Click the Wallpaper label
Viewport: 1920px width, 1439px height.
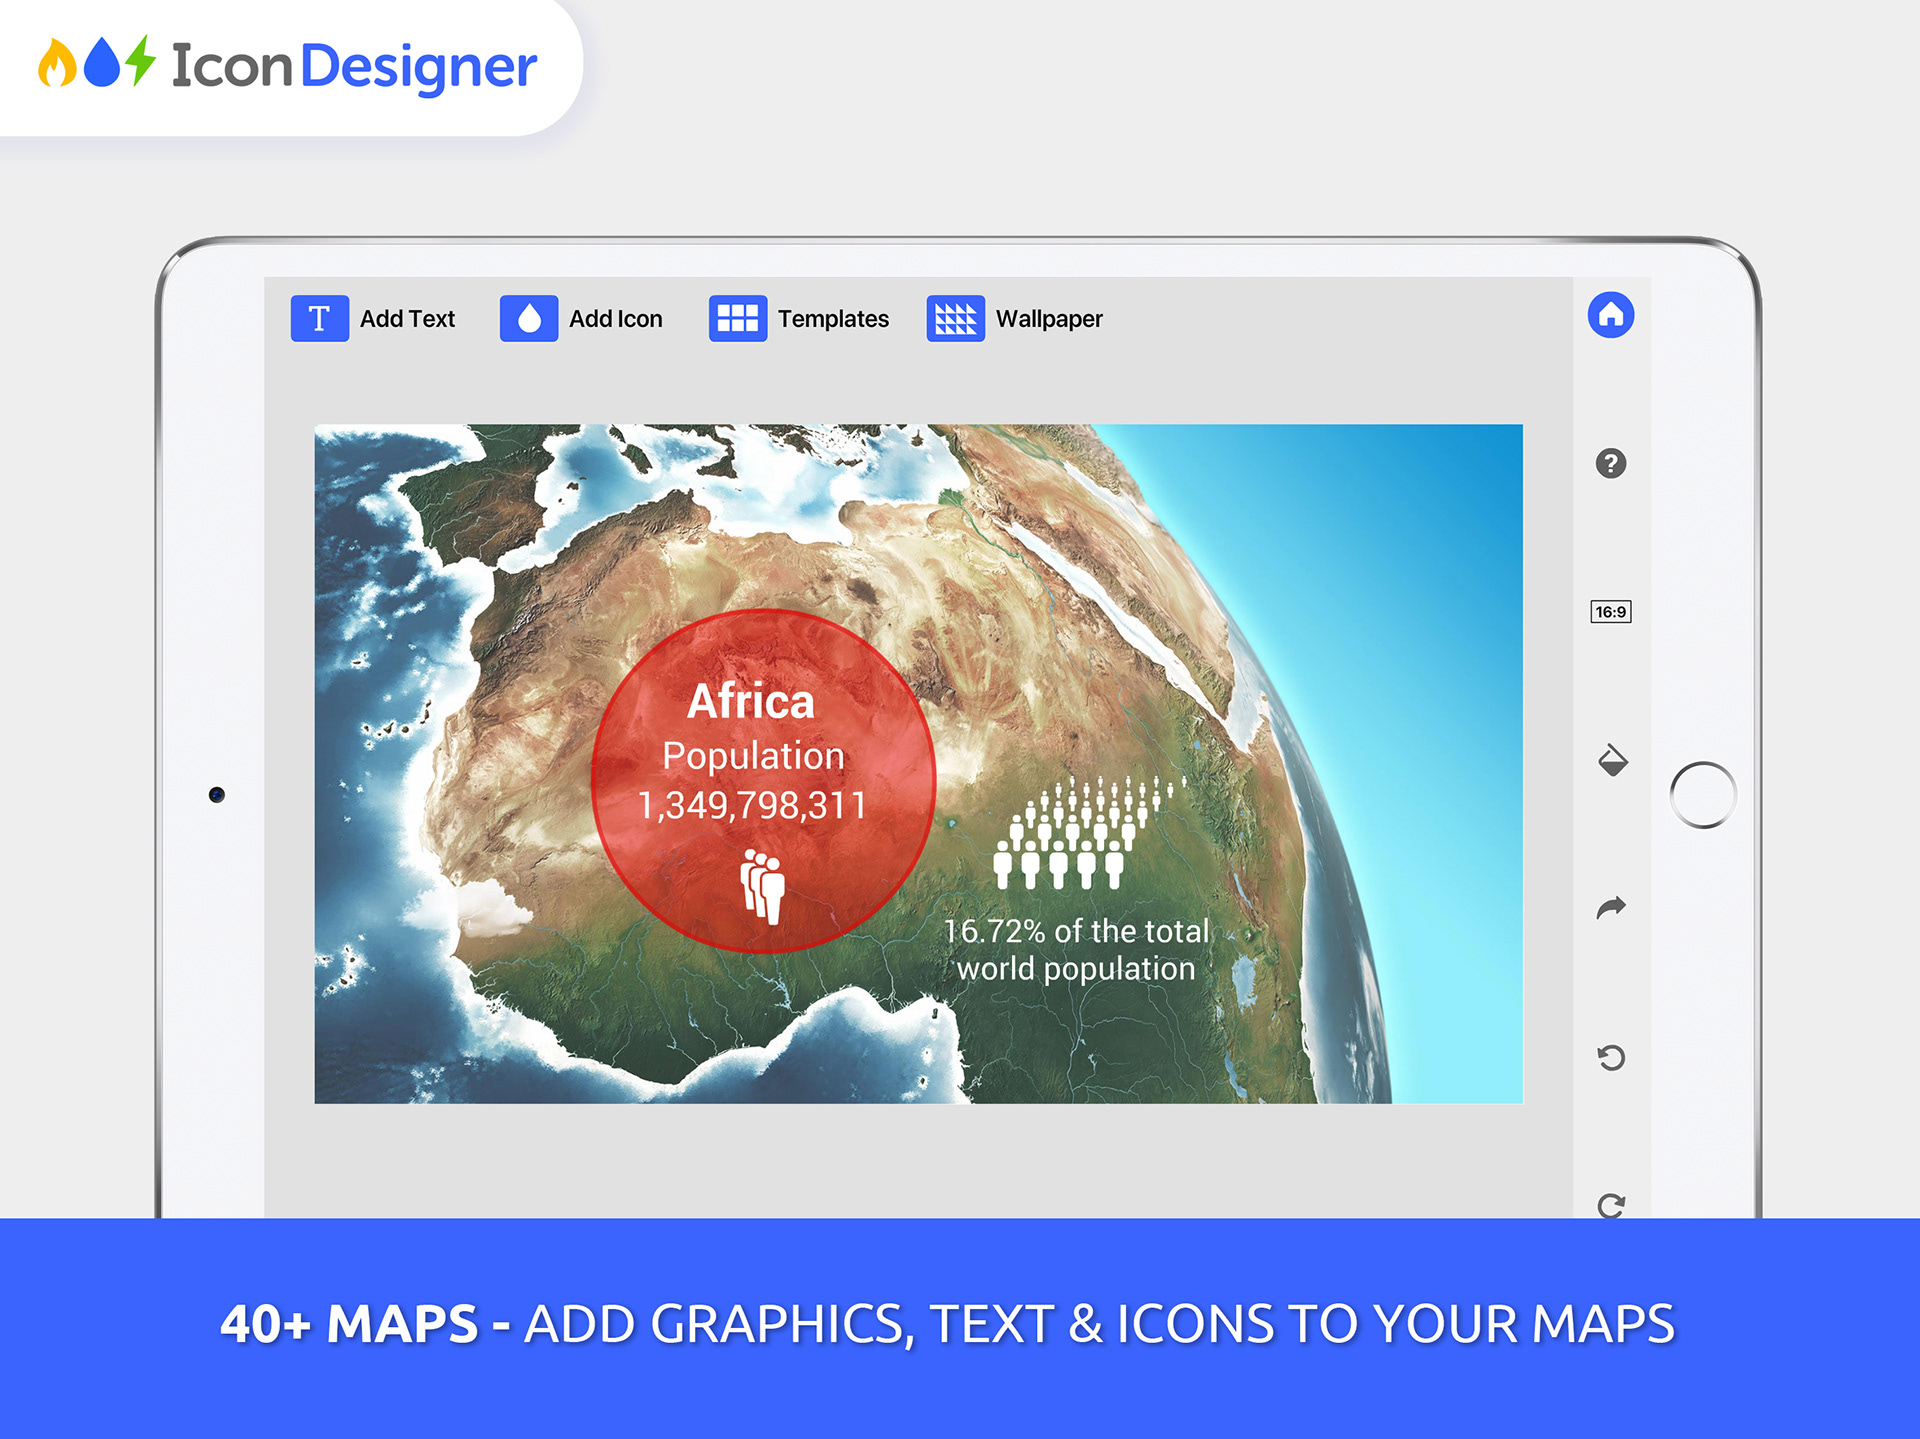tap(1049, 319)
